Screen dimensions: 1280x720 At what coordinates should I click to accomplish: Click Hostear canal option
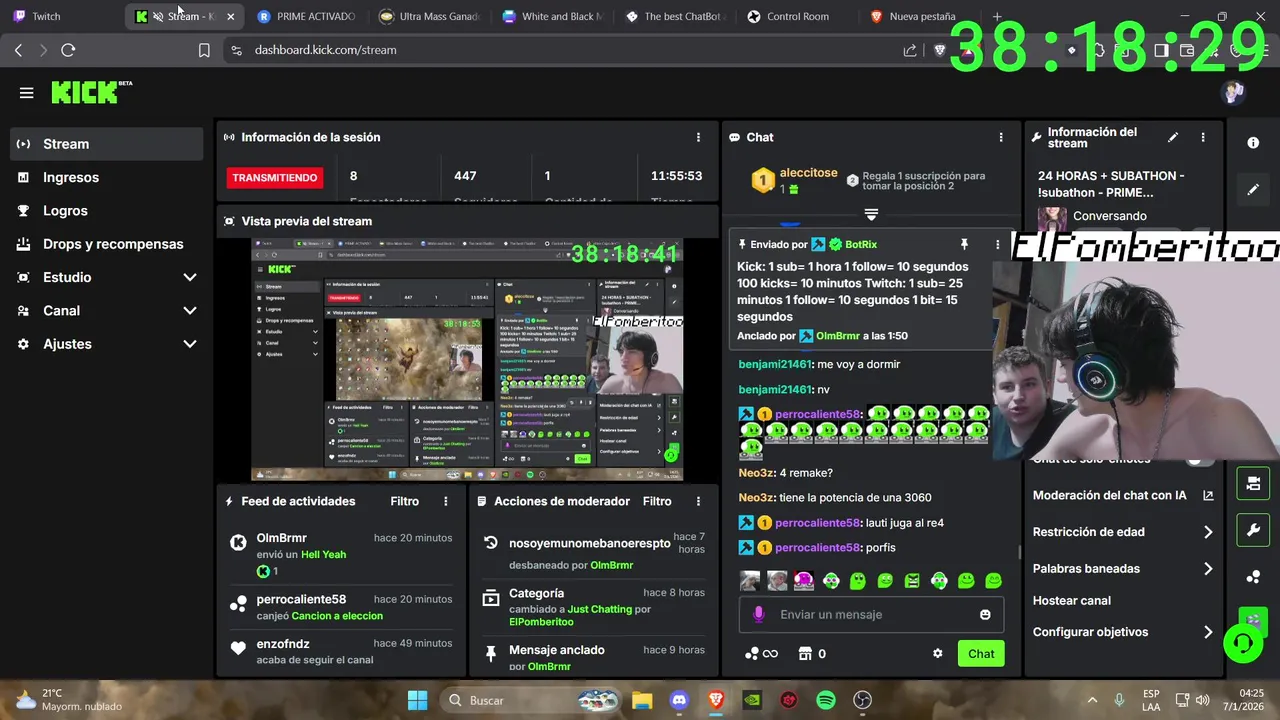(1072, 600)
